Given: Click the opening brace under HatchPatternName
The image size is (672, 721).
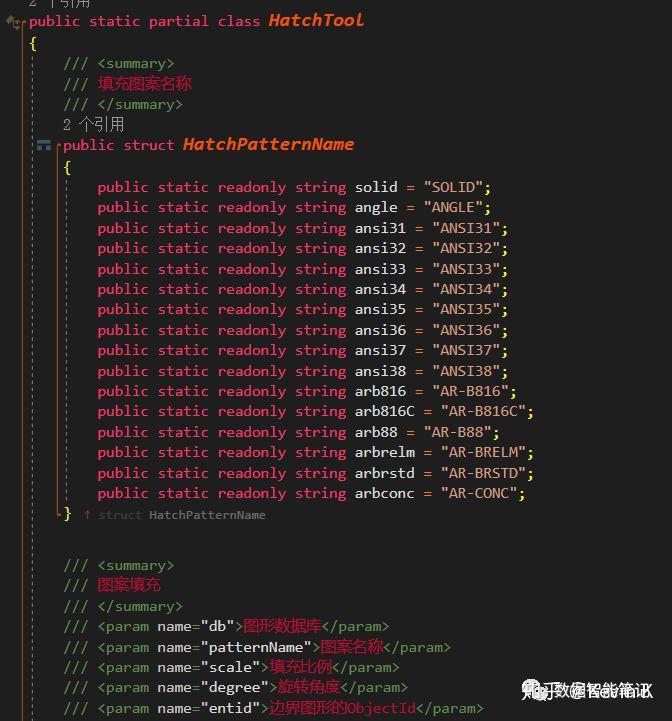Looking at the screenshot, I should pyautogui.click(x=67, y=167).
